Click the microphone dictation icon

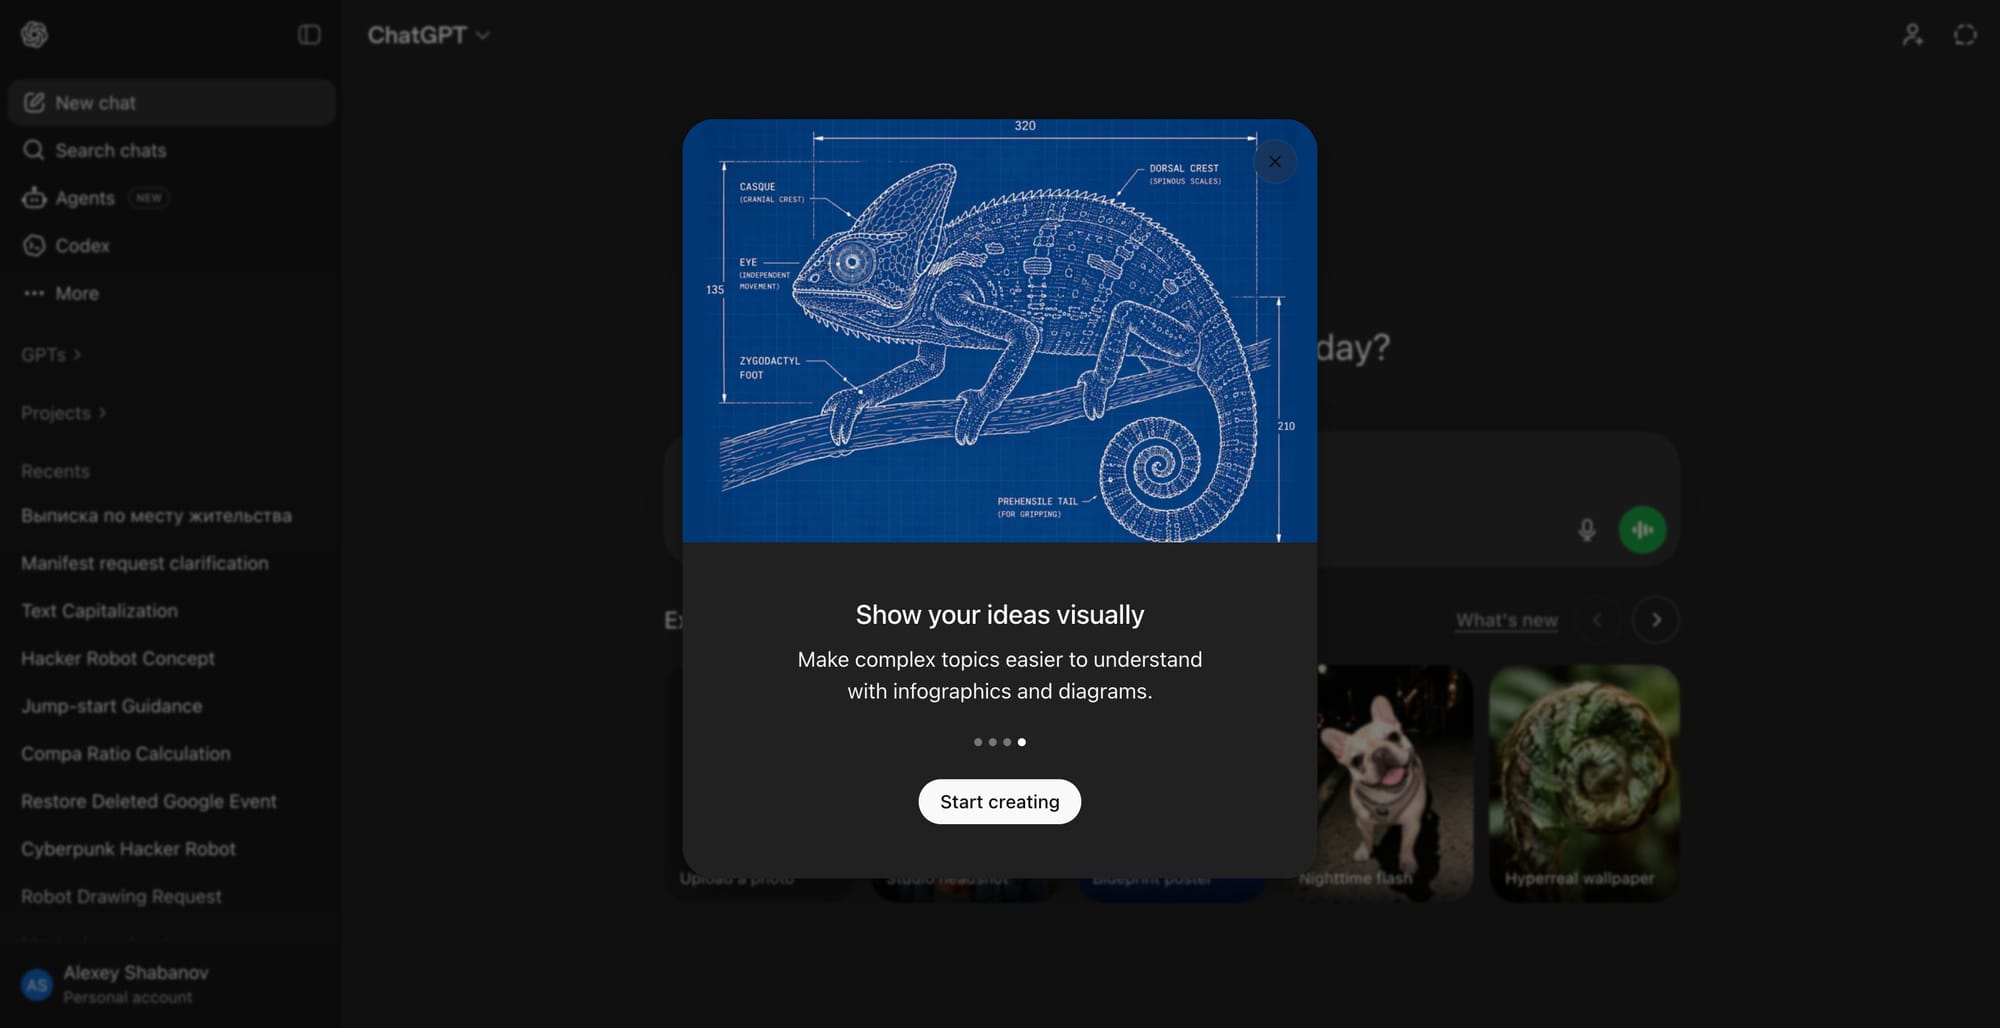[1586, 530]
